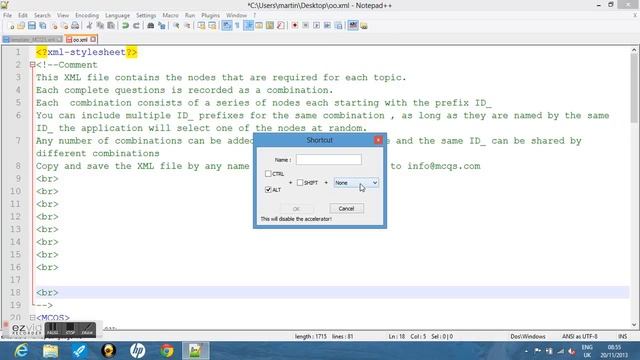Switch to the oo.xml document tab
Screen dimensions: 640x360
[x=80, y=40]
